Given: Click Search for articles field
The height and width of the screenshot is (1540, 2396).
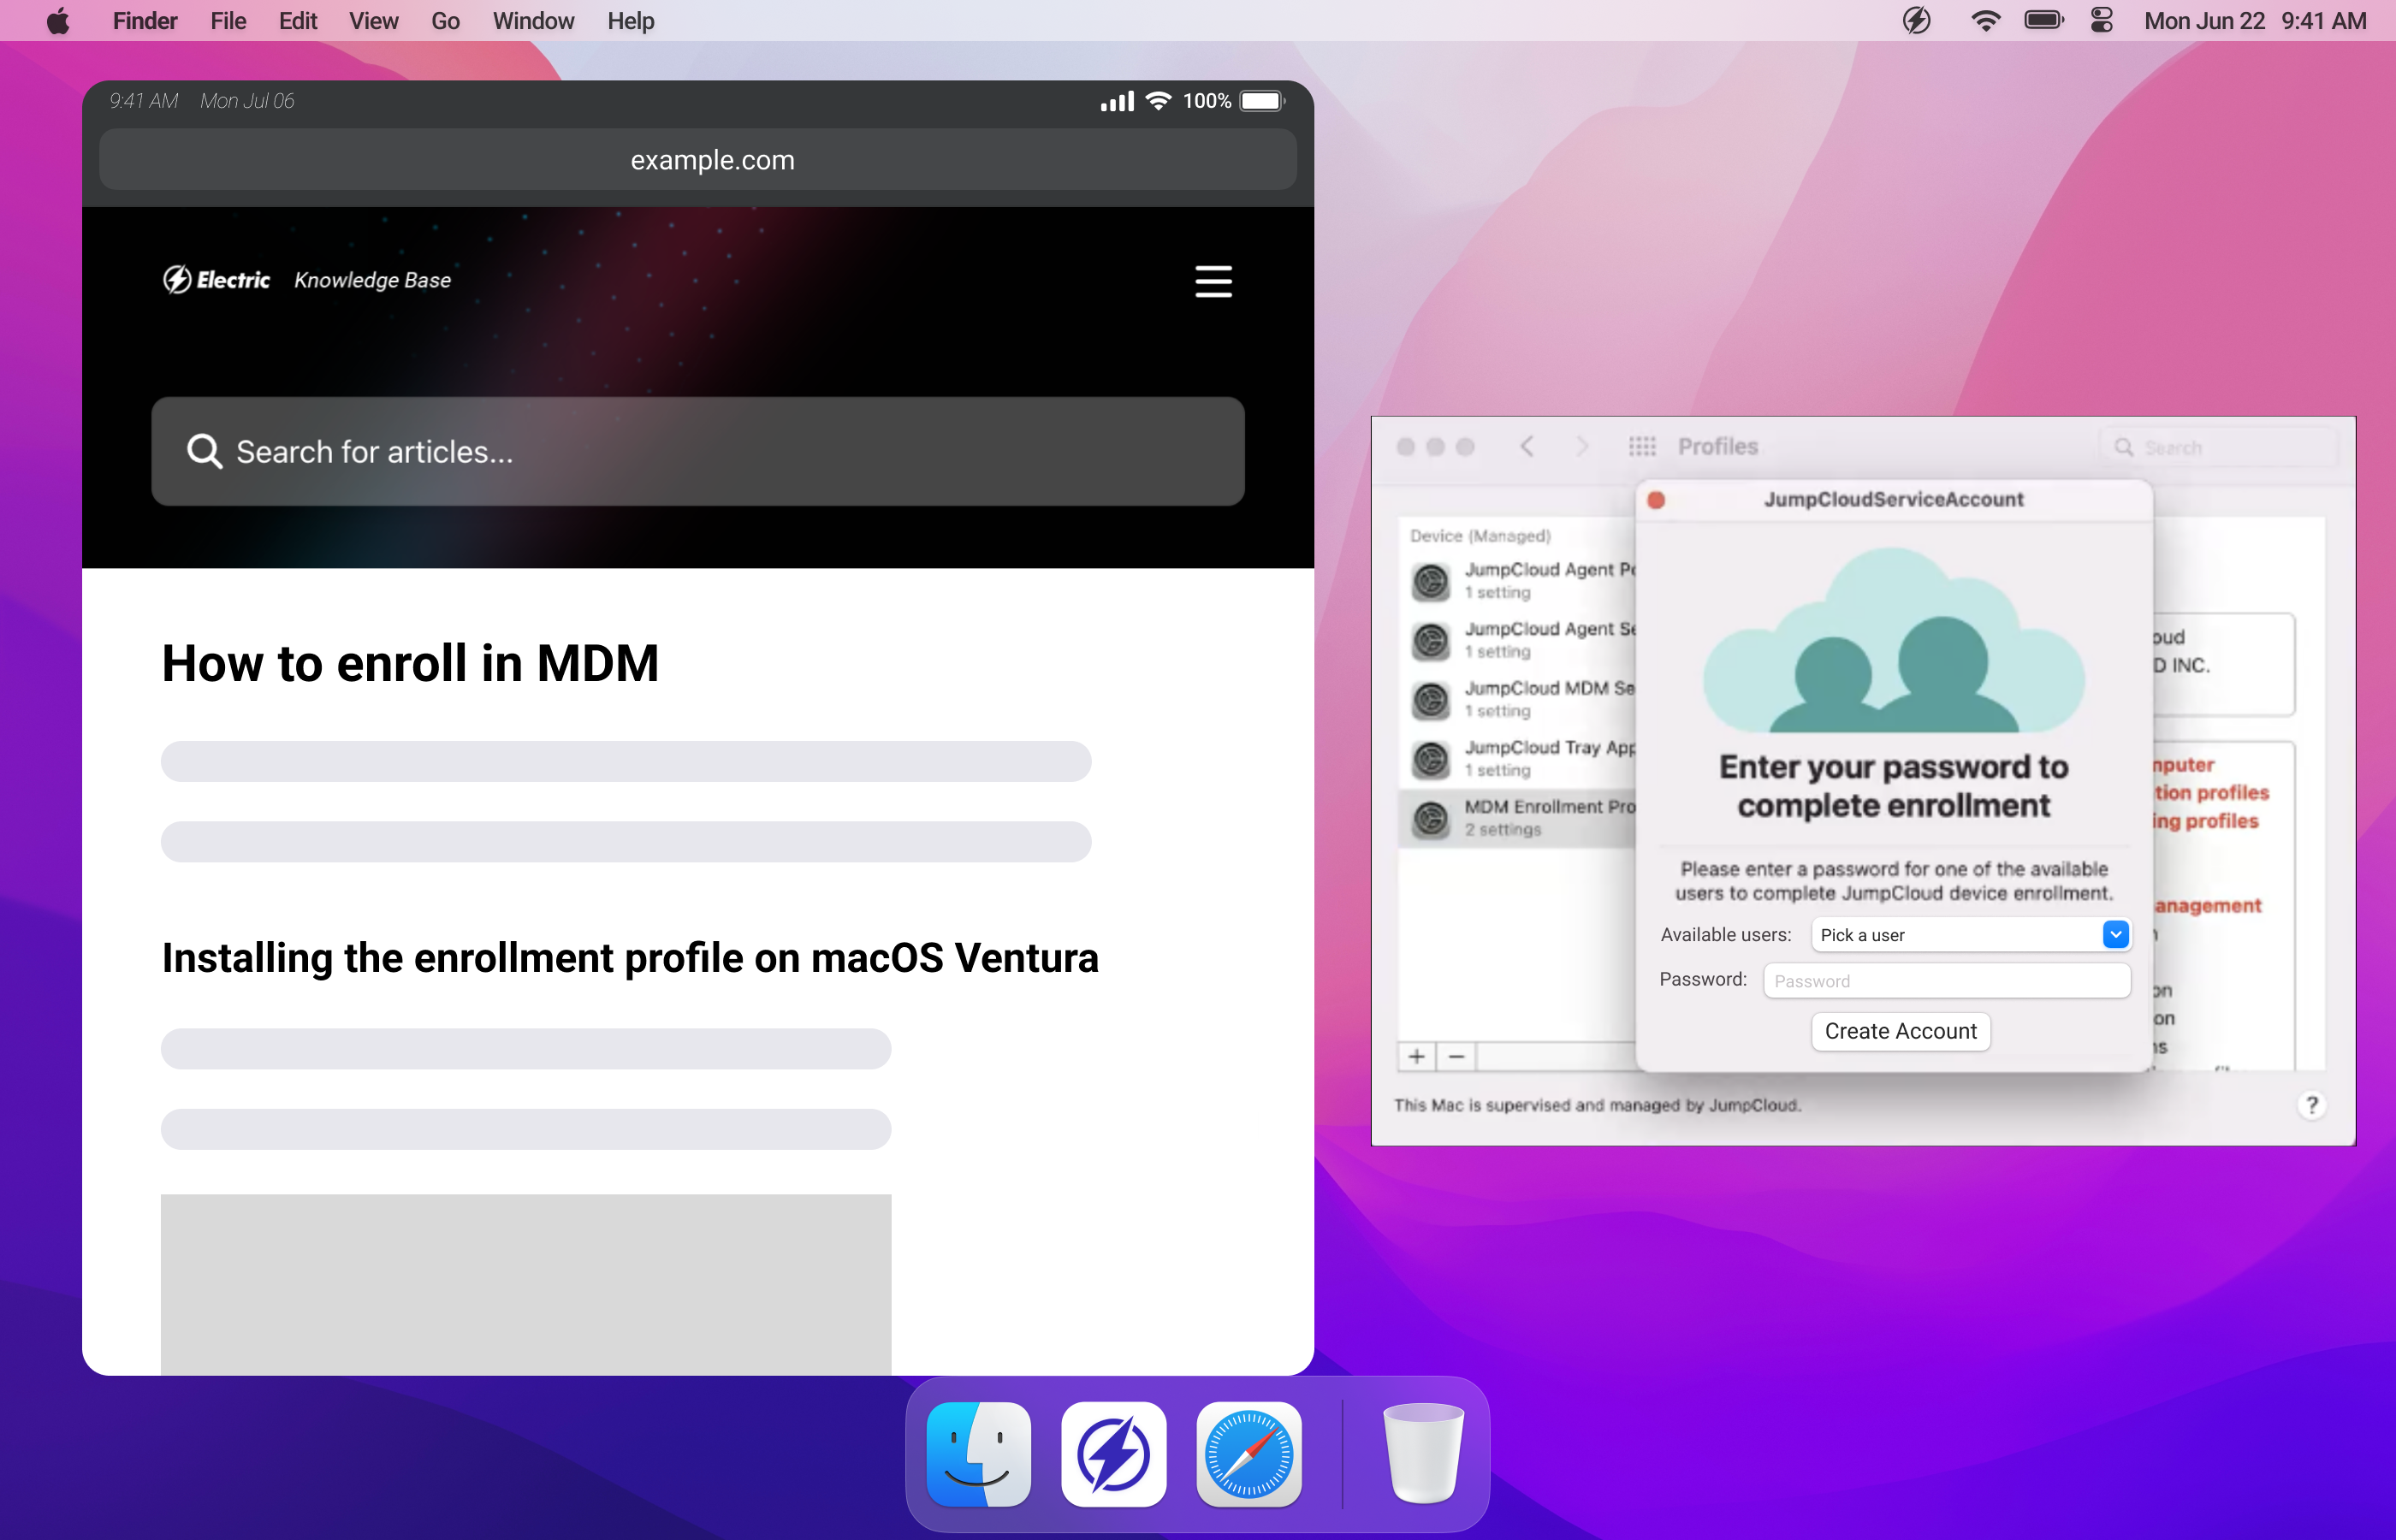Looking at the screenshot, I should tap(697, 452).
